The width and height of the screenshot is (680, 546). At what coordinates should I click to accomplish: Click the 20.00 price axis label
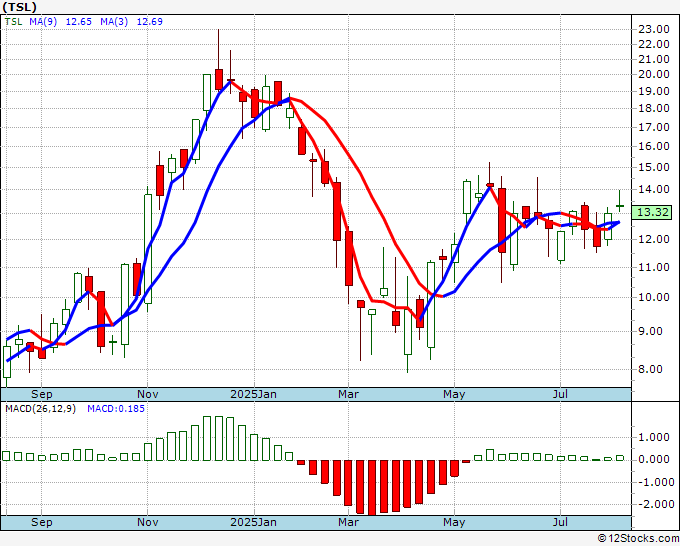[654, 74]
